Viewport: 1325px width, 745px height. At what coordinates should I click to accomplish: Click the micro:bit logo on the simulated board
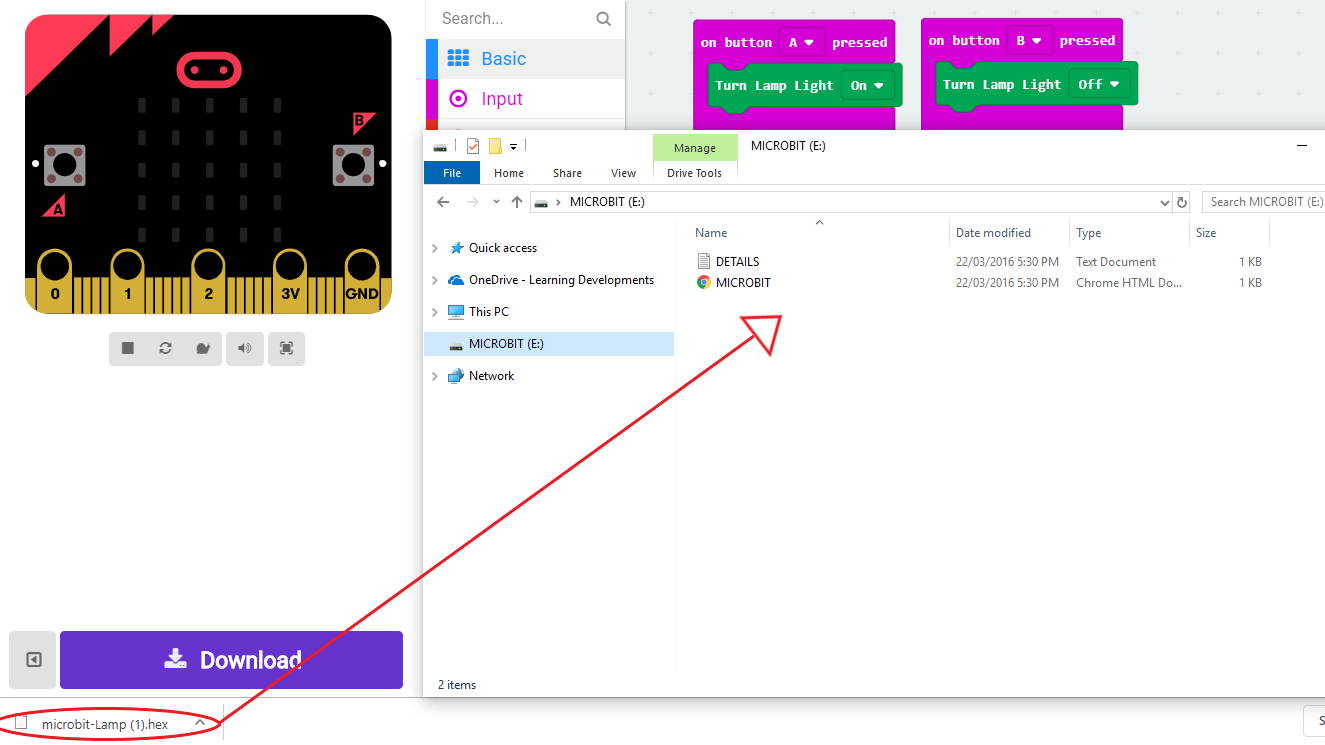point(209,69)
